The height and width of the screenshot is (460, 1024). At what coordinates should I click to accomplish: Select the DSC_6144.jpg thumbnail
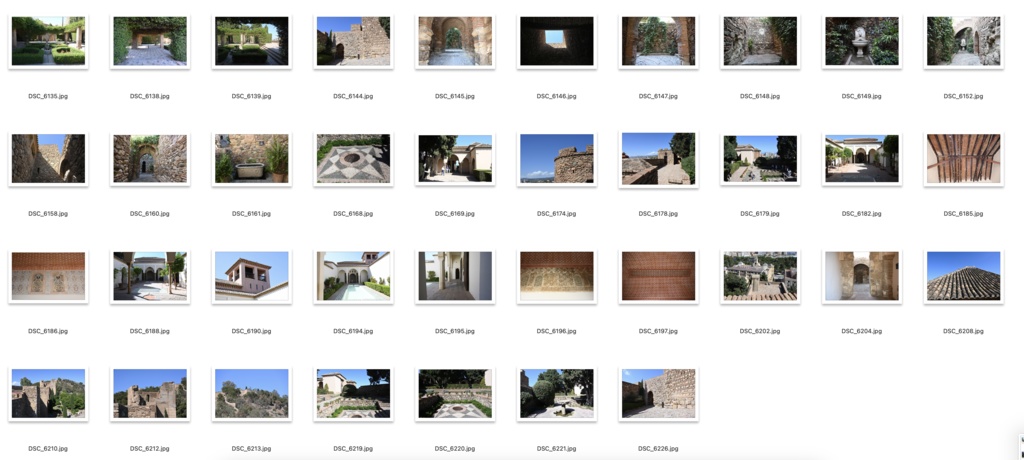353,41
